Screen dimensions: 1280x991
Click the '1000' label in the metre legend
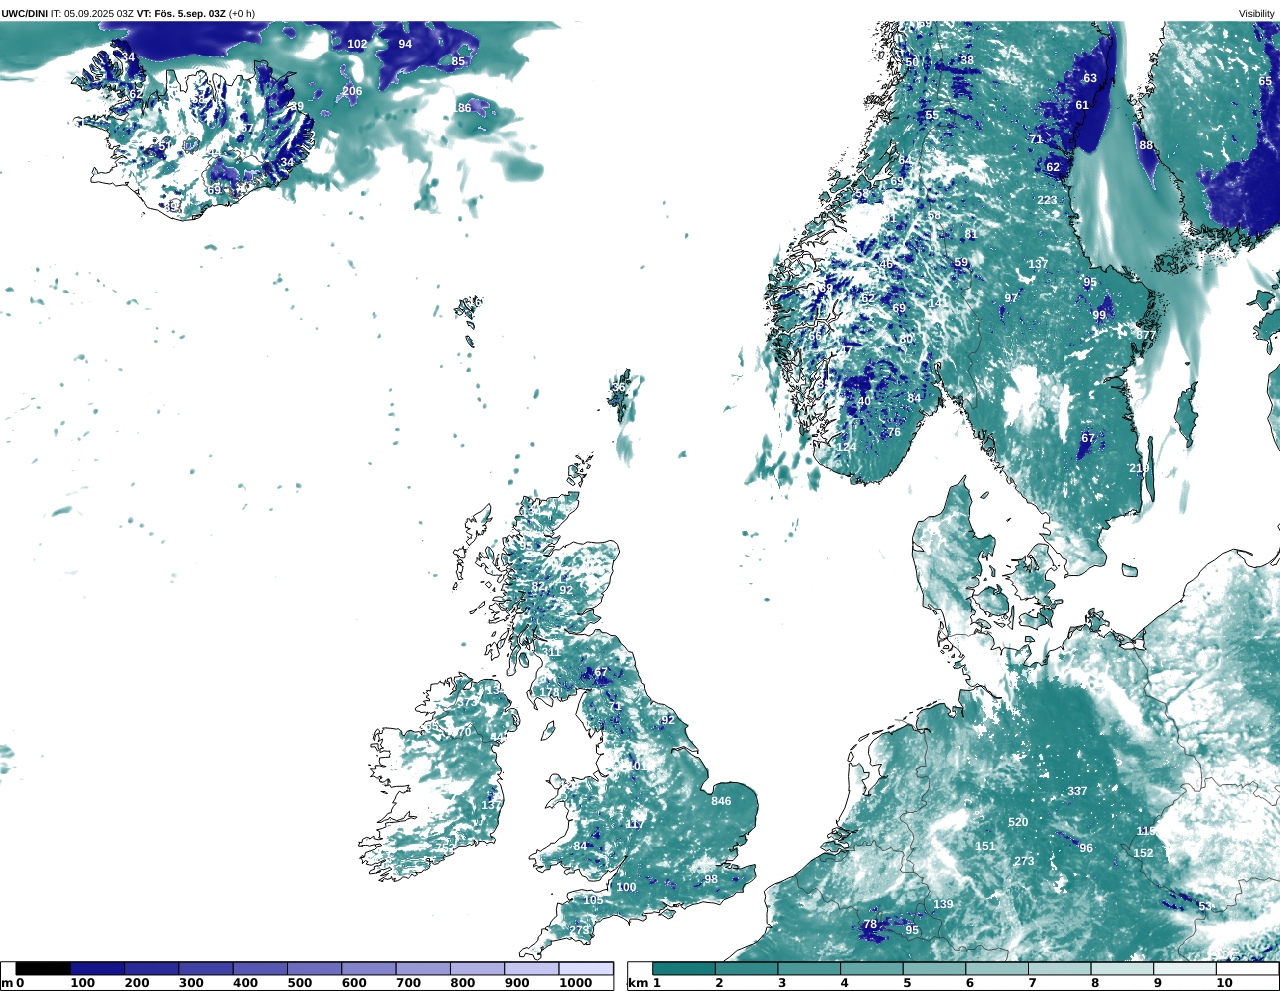pos(575,983)
